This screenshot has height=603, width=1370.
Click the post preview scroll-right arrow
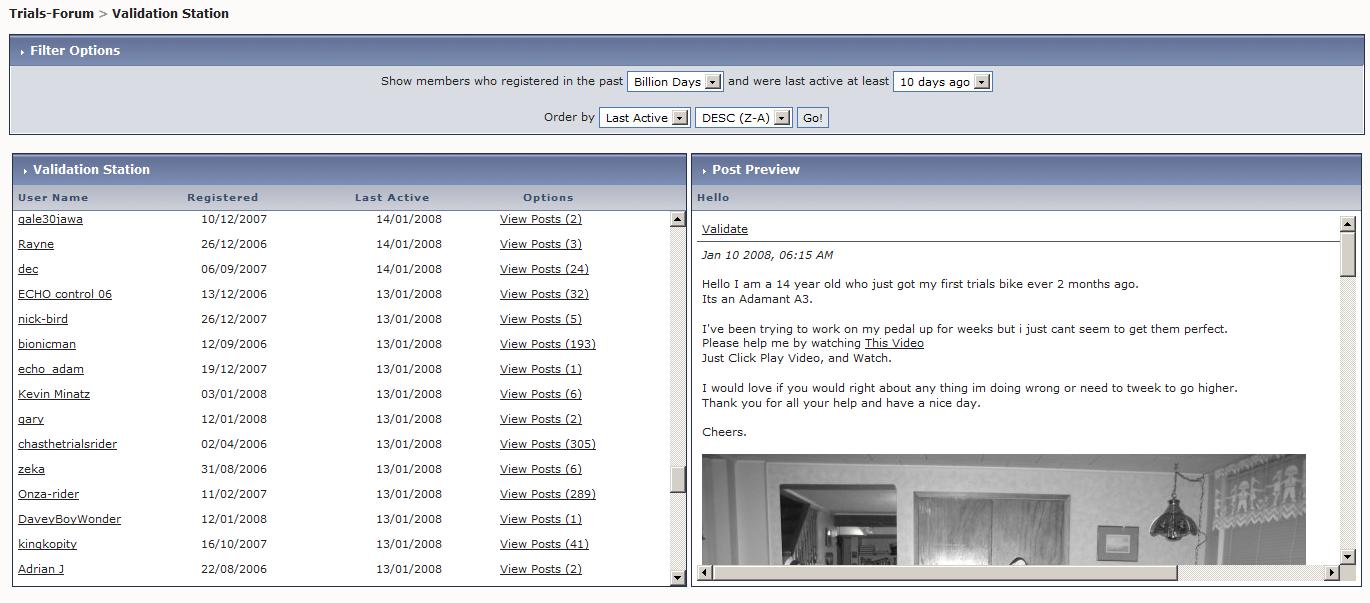coord(1331,572)
